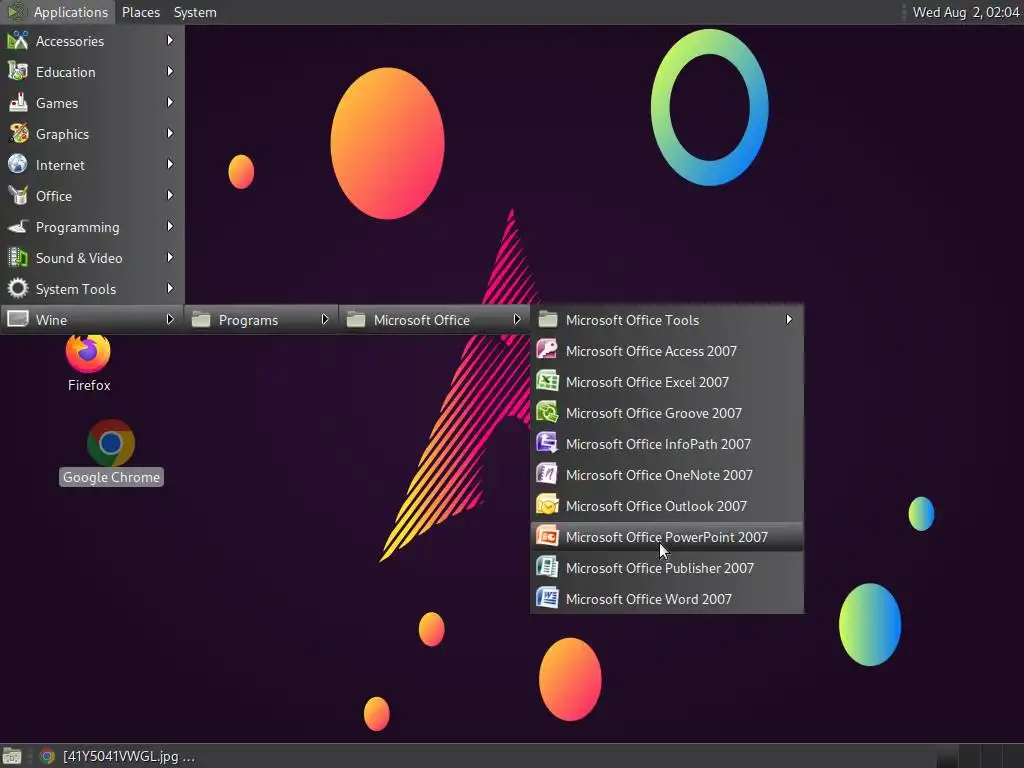Click the System Tools gear icon
Screen dimensions: 1024x768
[x=18, y=289]
